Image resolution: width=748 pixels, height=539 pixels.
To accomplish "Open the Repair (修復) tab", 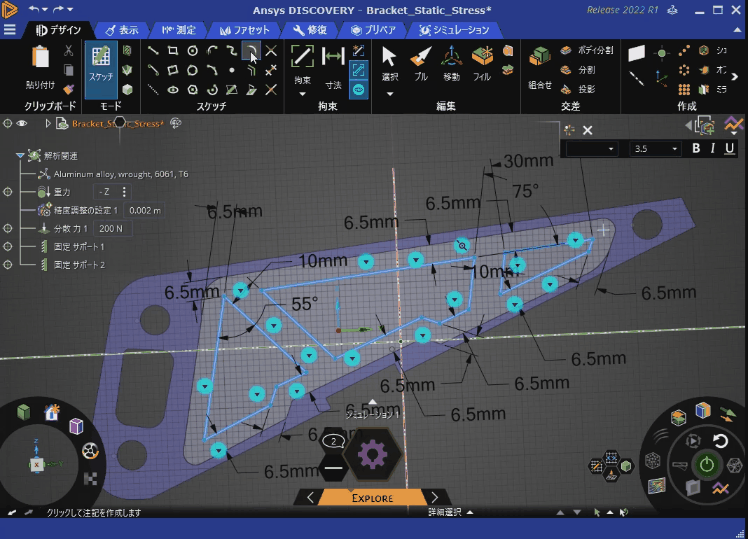I will click(x=310, y=30).
